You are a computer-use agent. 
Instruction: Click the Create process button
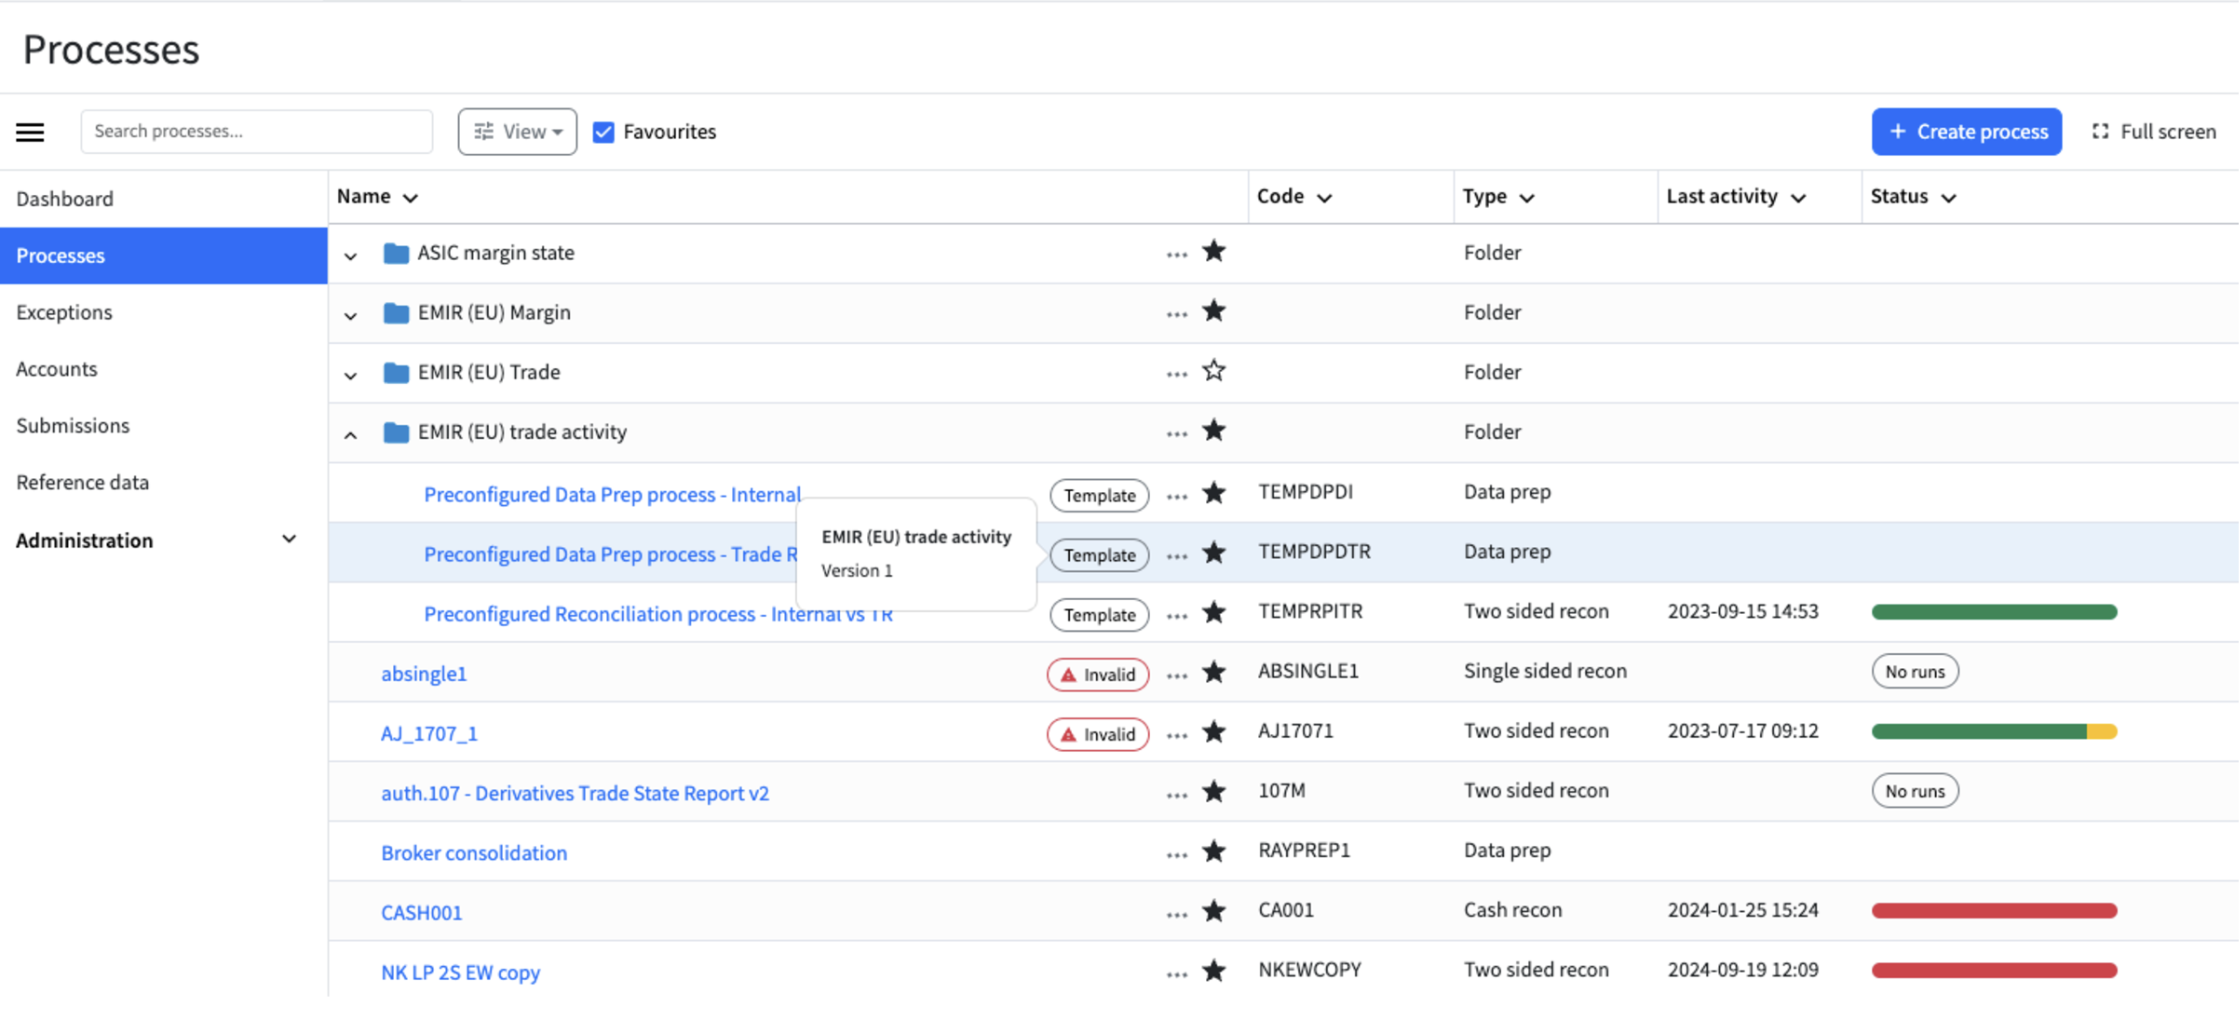pos(1966,132)
